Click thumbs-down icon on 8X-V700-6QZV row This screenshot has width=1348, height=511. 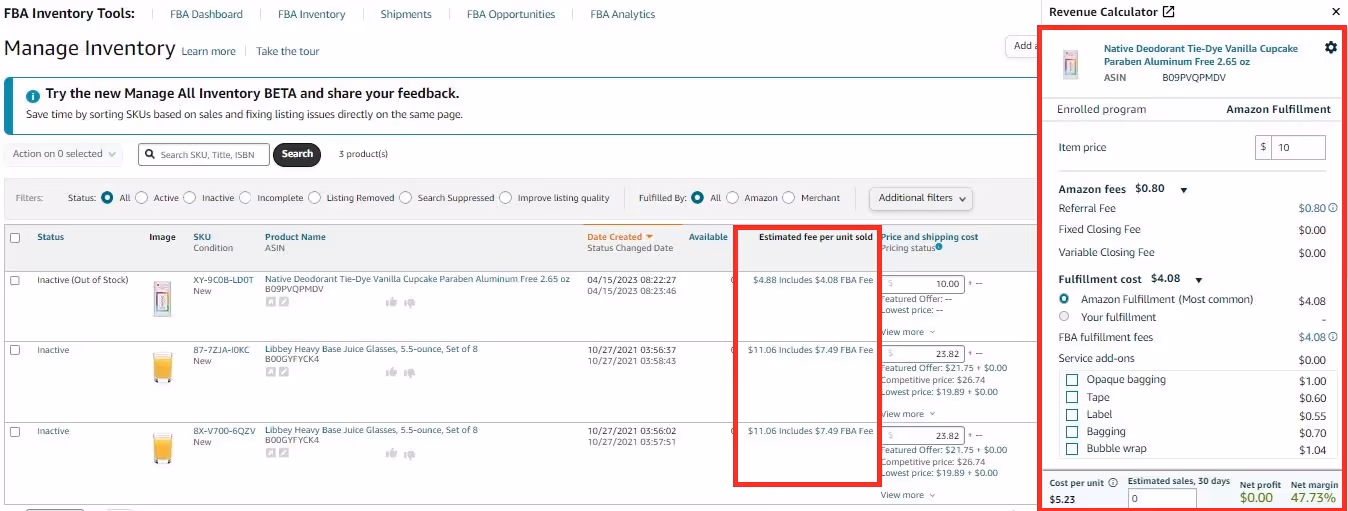click(x=408, y=453)
